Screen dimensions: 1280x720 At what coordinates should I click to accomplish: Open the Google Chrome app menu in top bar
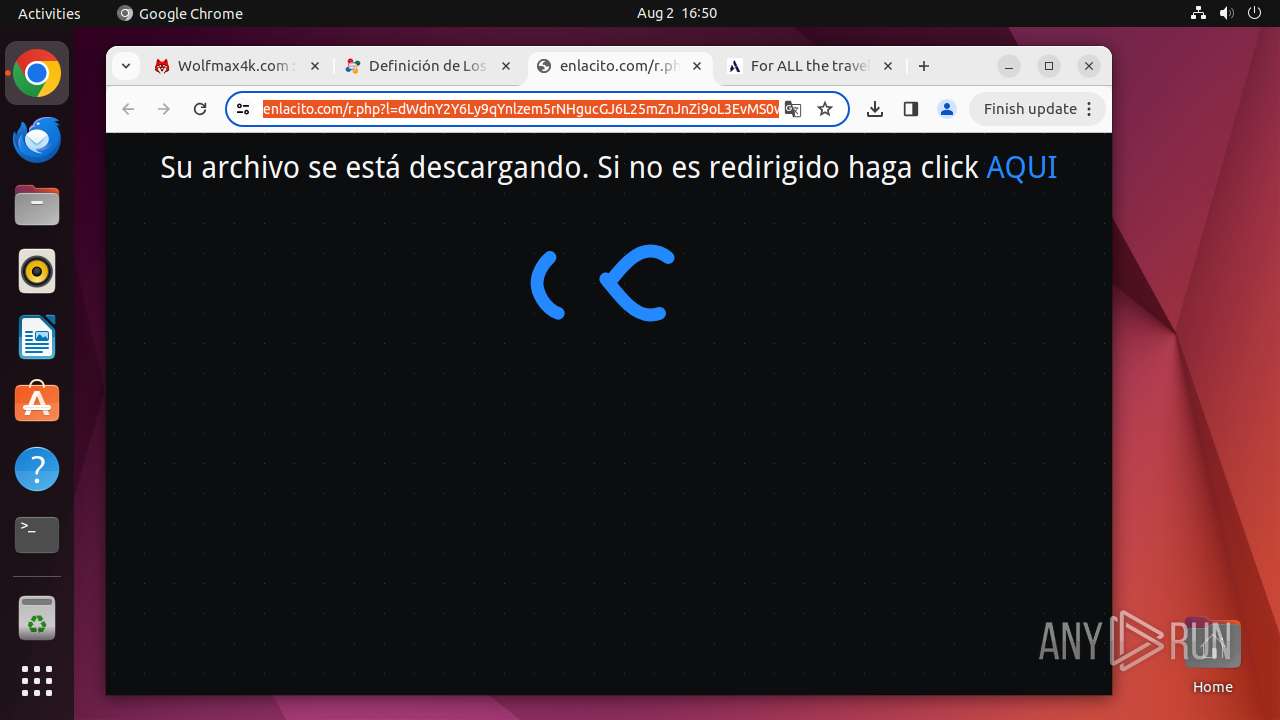pyautogui.click(x=180, y=13)
